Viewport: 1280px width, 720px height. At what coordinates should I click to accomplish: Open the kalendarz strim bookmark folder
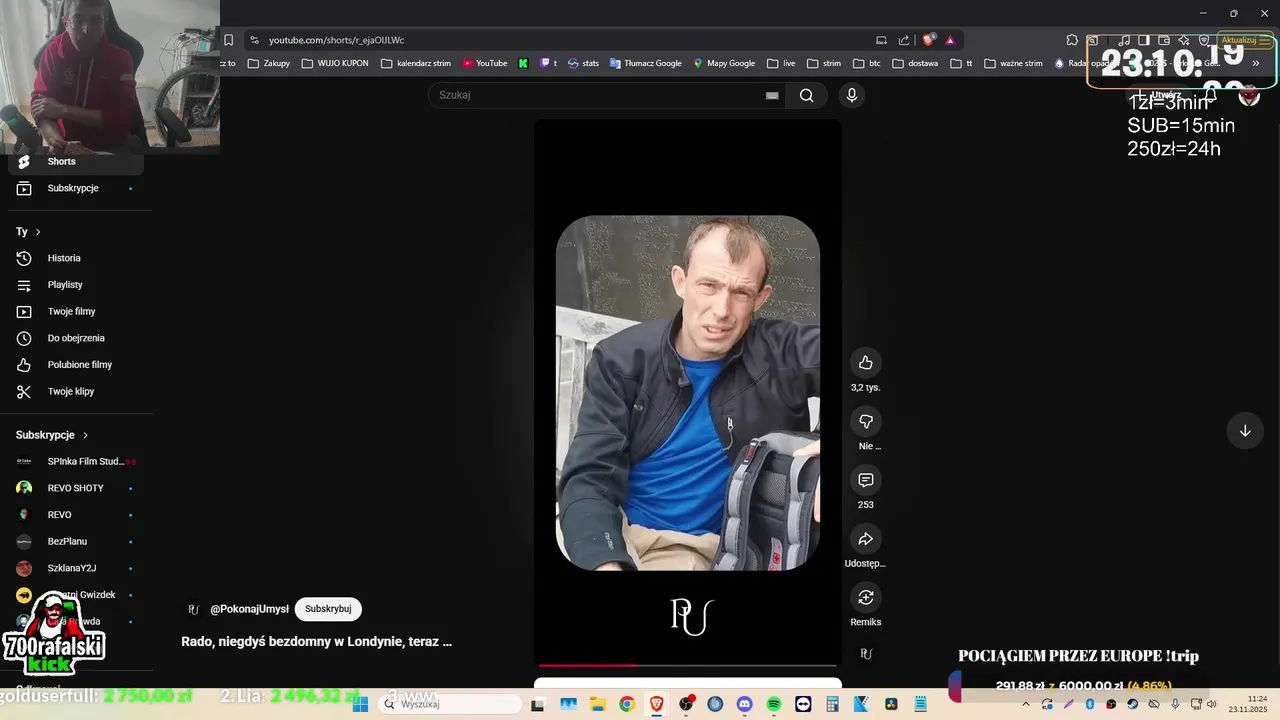click(x=416, y=63)
